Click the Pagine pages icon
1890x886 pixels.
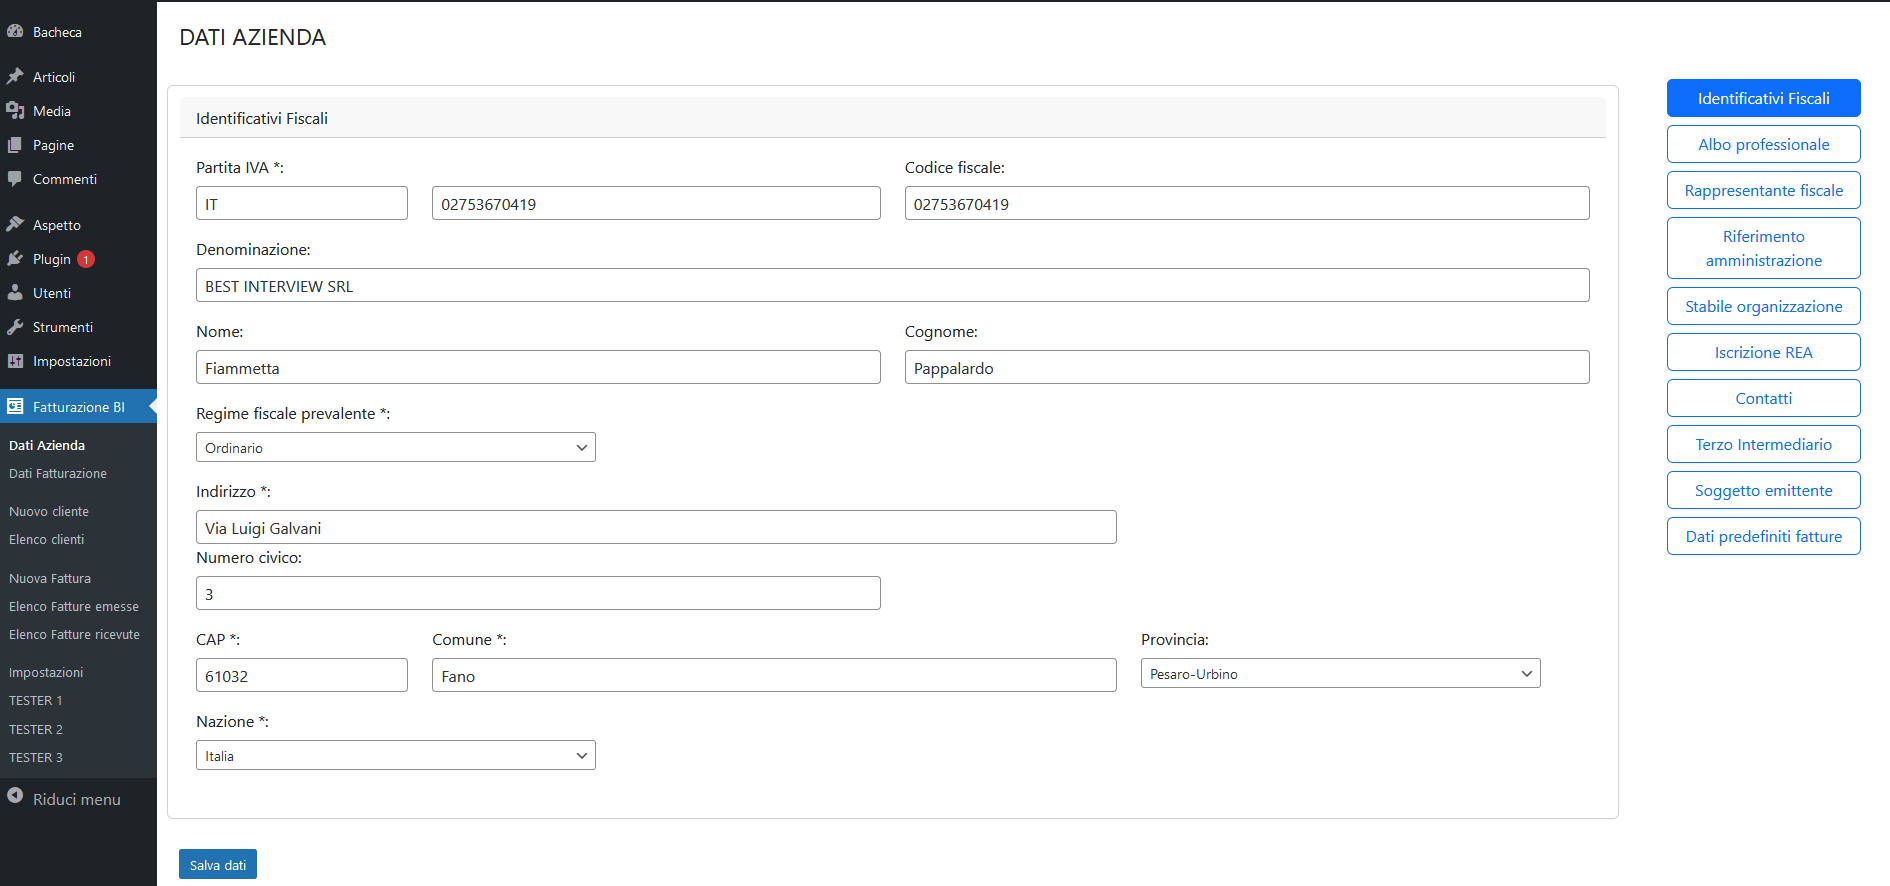(15, 145)
